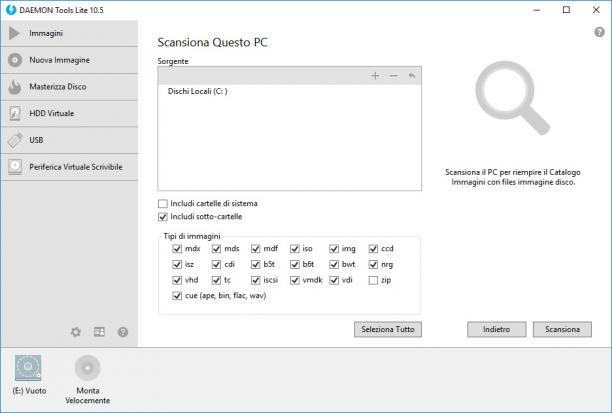Uncheck Includi sotto-cartelle
612x413 pixels.
click(x=163, y=217)
